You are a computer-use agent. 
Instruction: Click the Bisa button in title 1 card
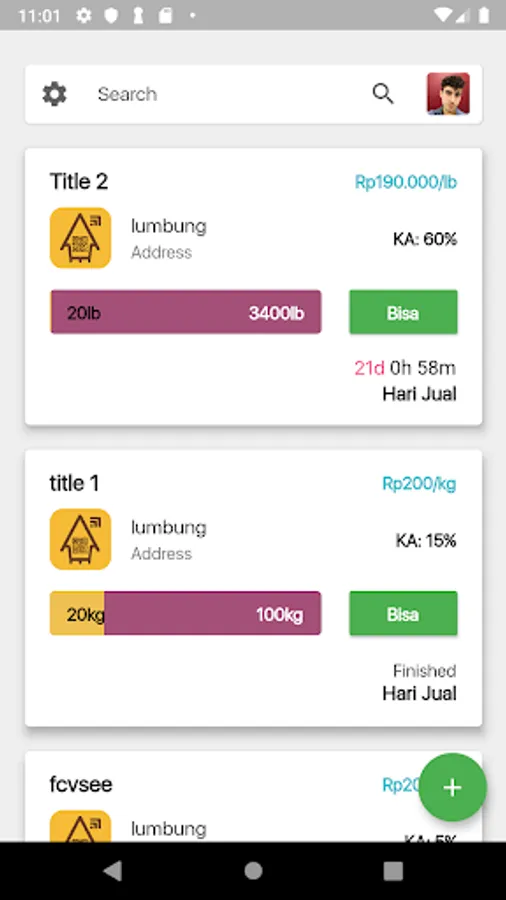(x=403, y=614)
